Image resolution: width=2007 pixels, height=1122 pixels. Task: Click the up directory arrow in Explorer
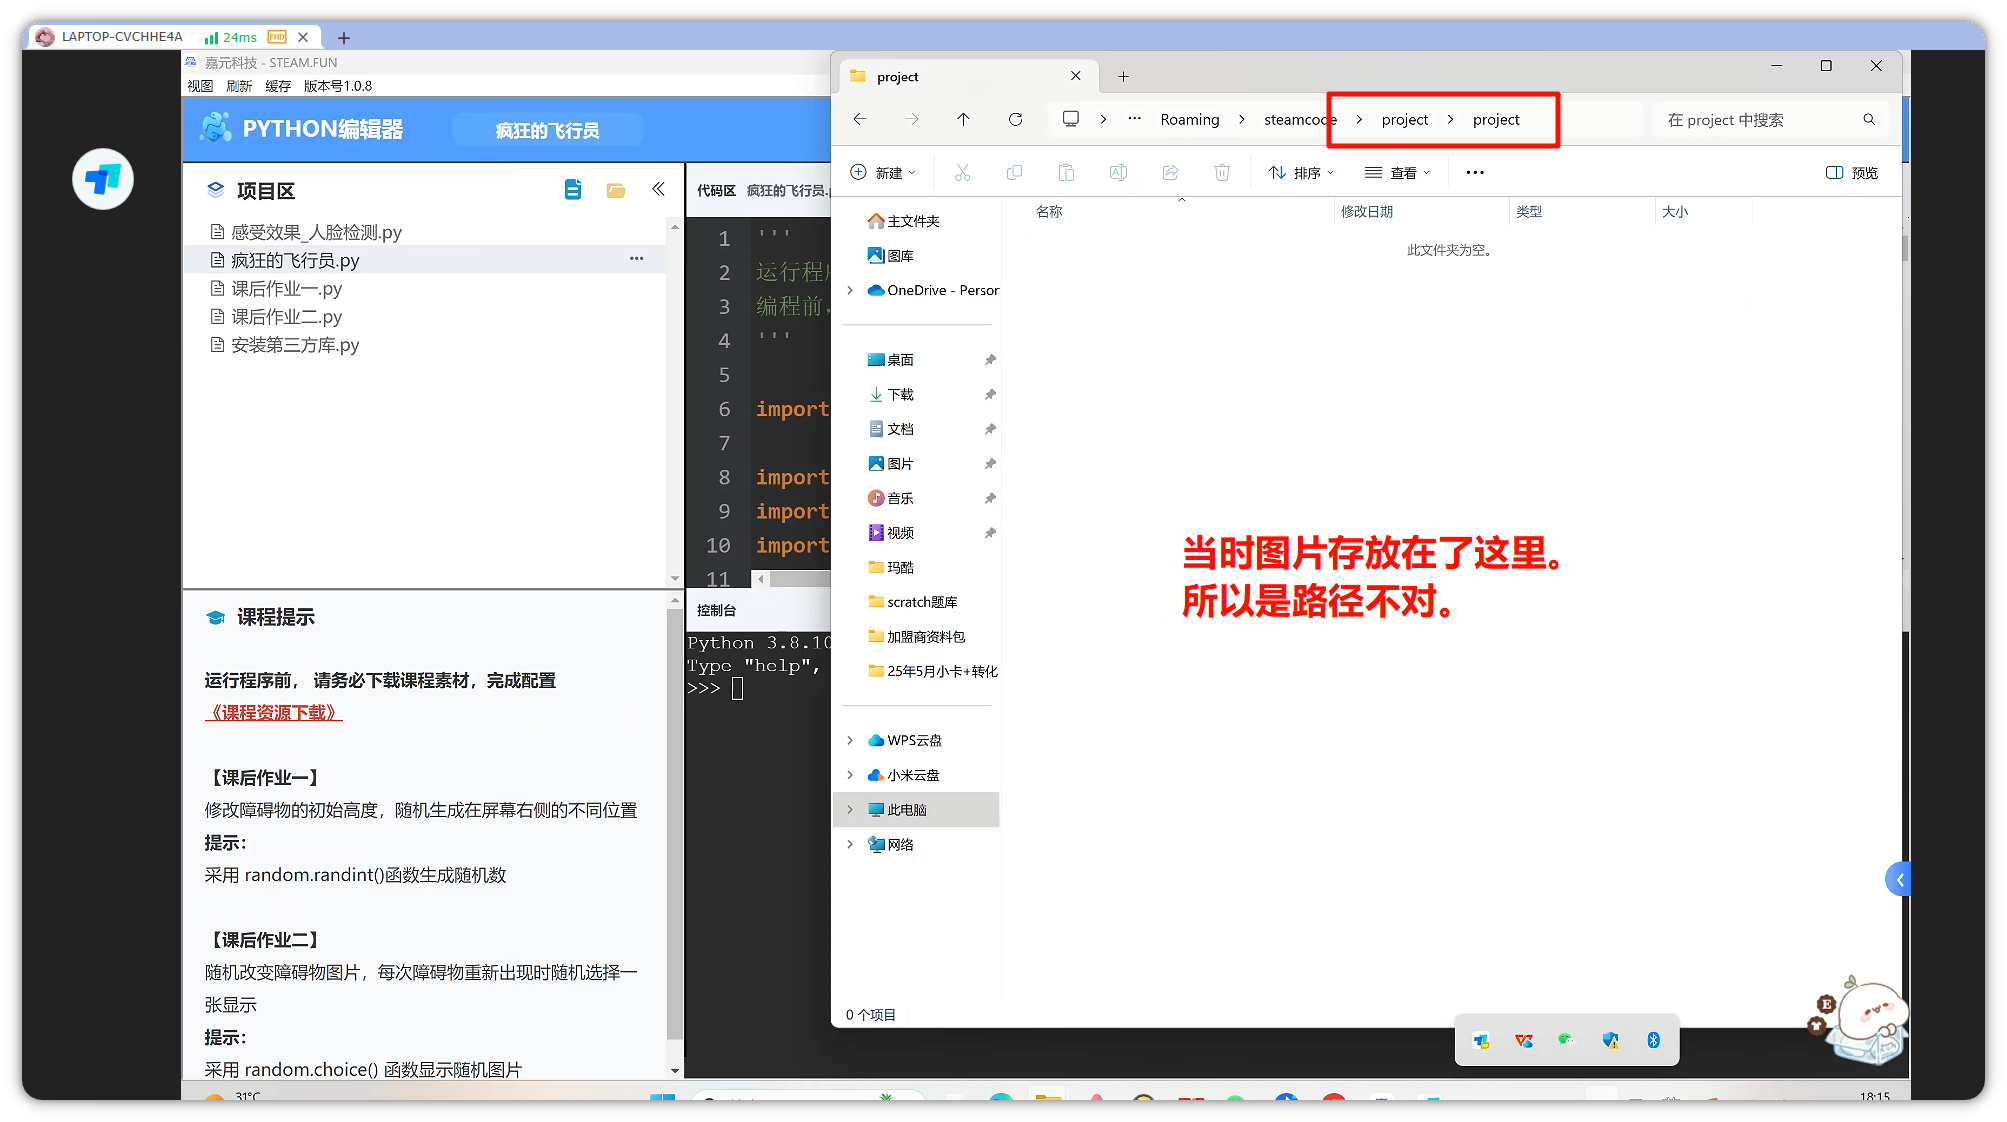point(963,120)
